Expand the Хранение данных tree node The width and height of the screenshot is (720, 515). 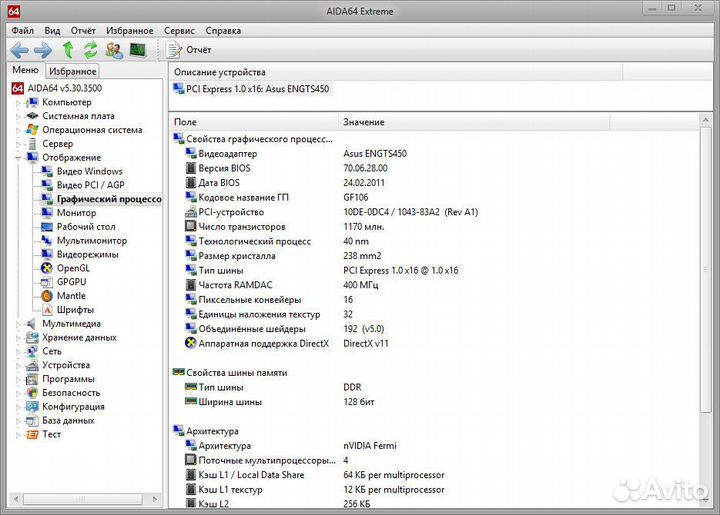click(x=18, y=338)
